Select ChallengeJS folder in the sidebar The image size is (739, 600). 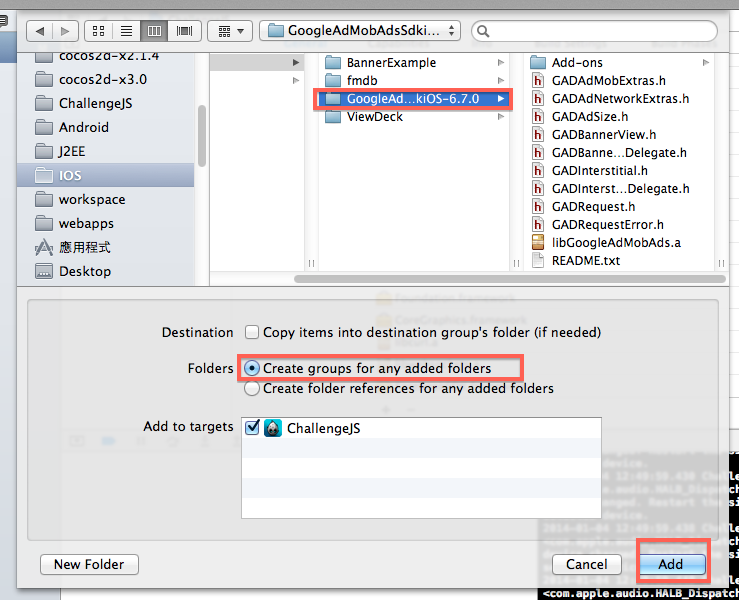(x=106, y=103)
